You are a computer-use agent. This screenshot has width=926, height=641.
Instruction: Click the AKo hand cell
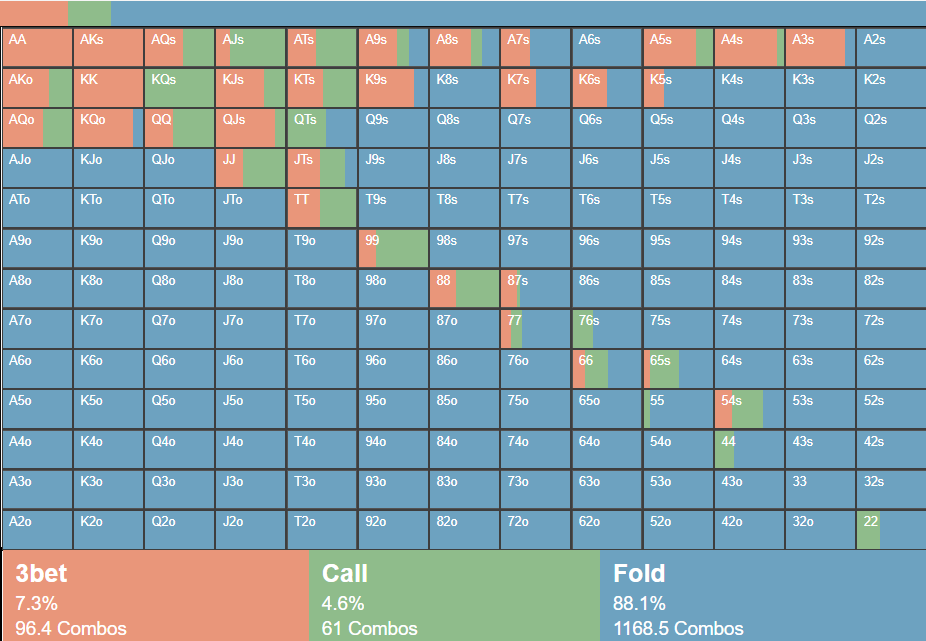click(37, 88)
